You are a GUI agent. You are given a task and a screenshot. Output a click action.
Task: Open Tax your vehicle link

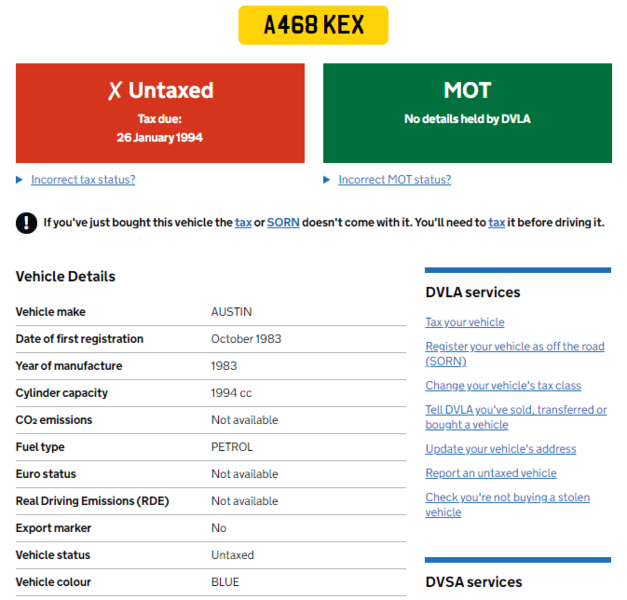[465, 322]
